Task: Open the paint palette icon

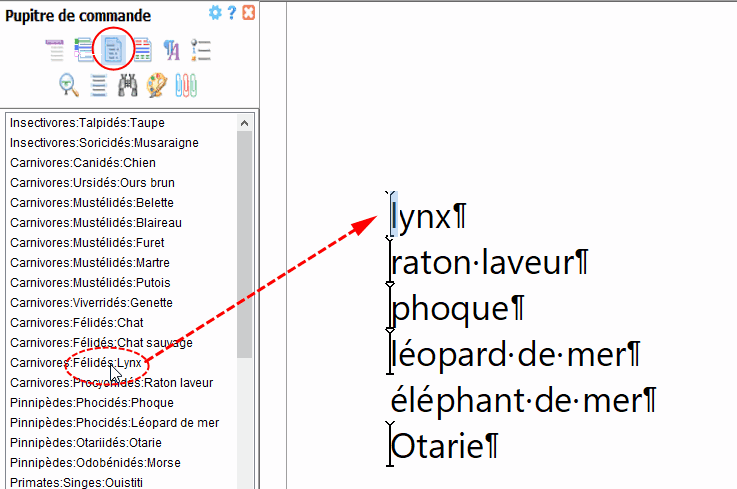Action: point(156,85)
